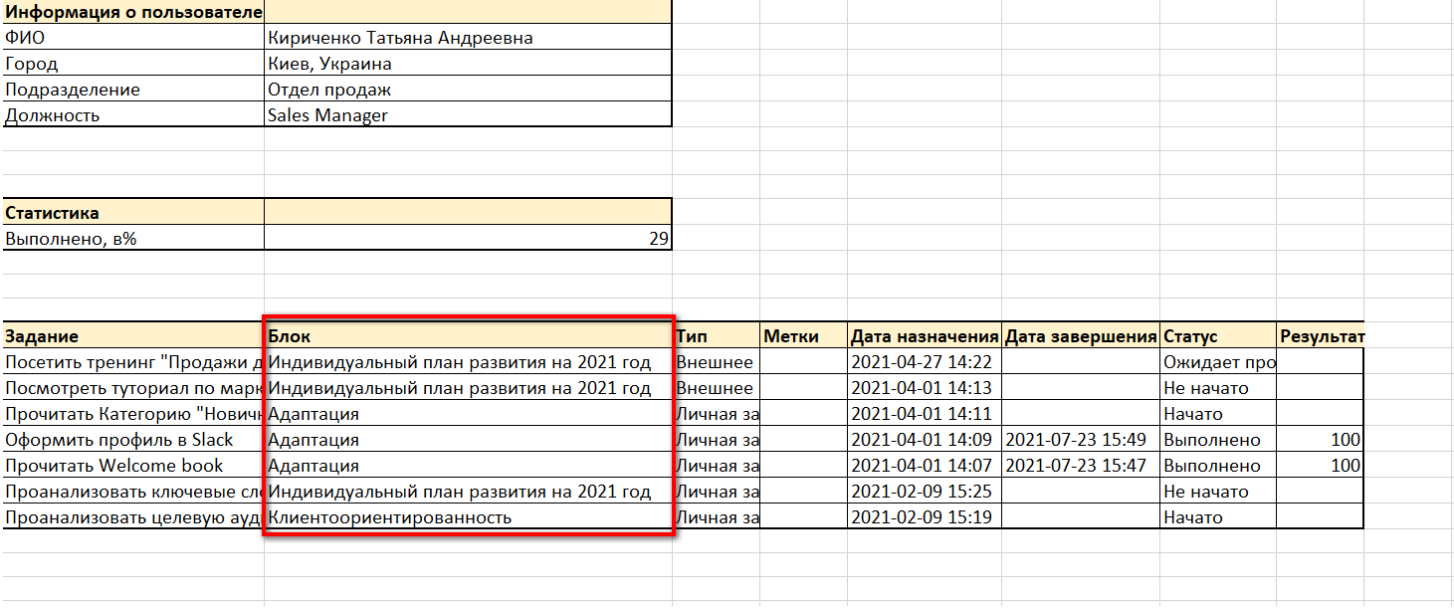Select the 'Кириченко Татьяна Андреевна' cell
Image resolution: width=1454 pixels, height=609 pixels.
pos(468,37)
